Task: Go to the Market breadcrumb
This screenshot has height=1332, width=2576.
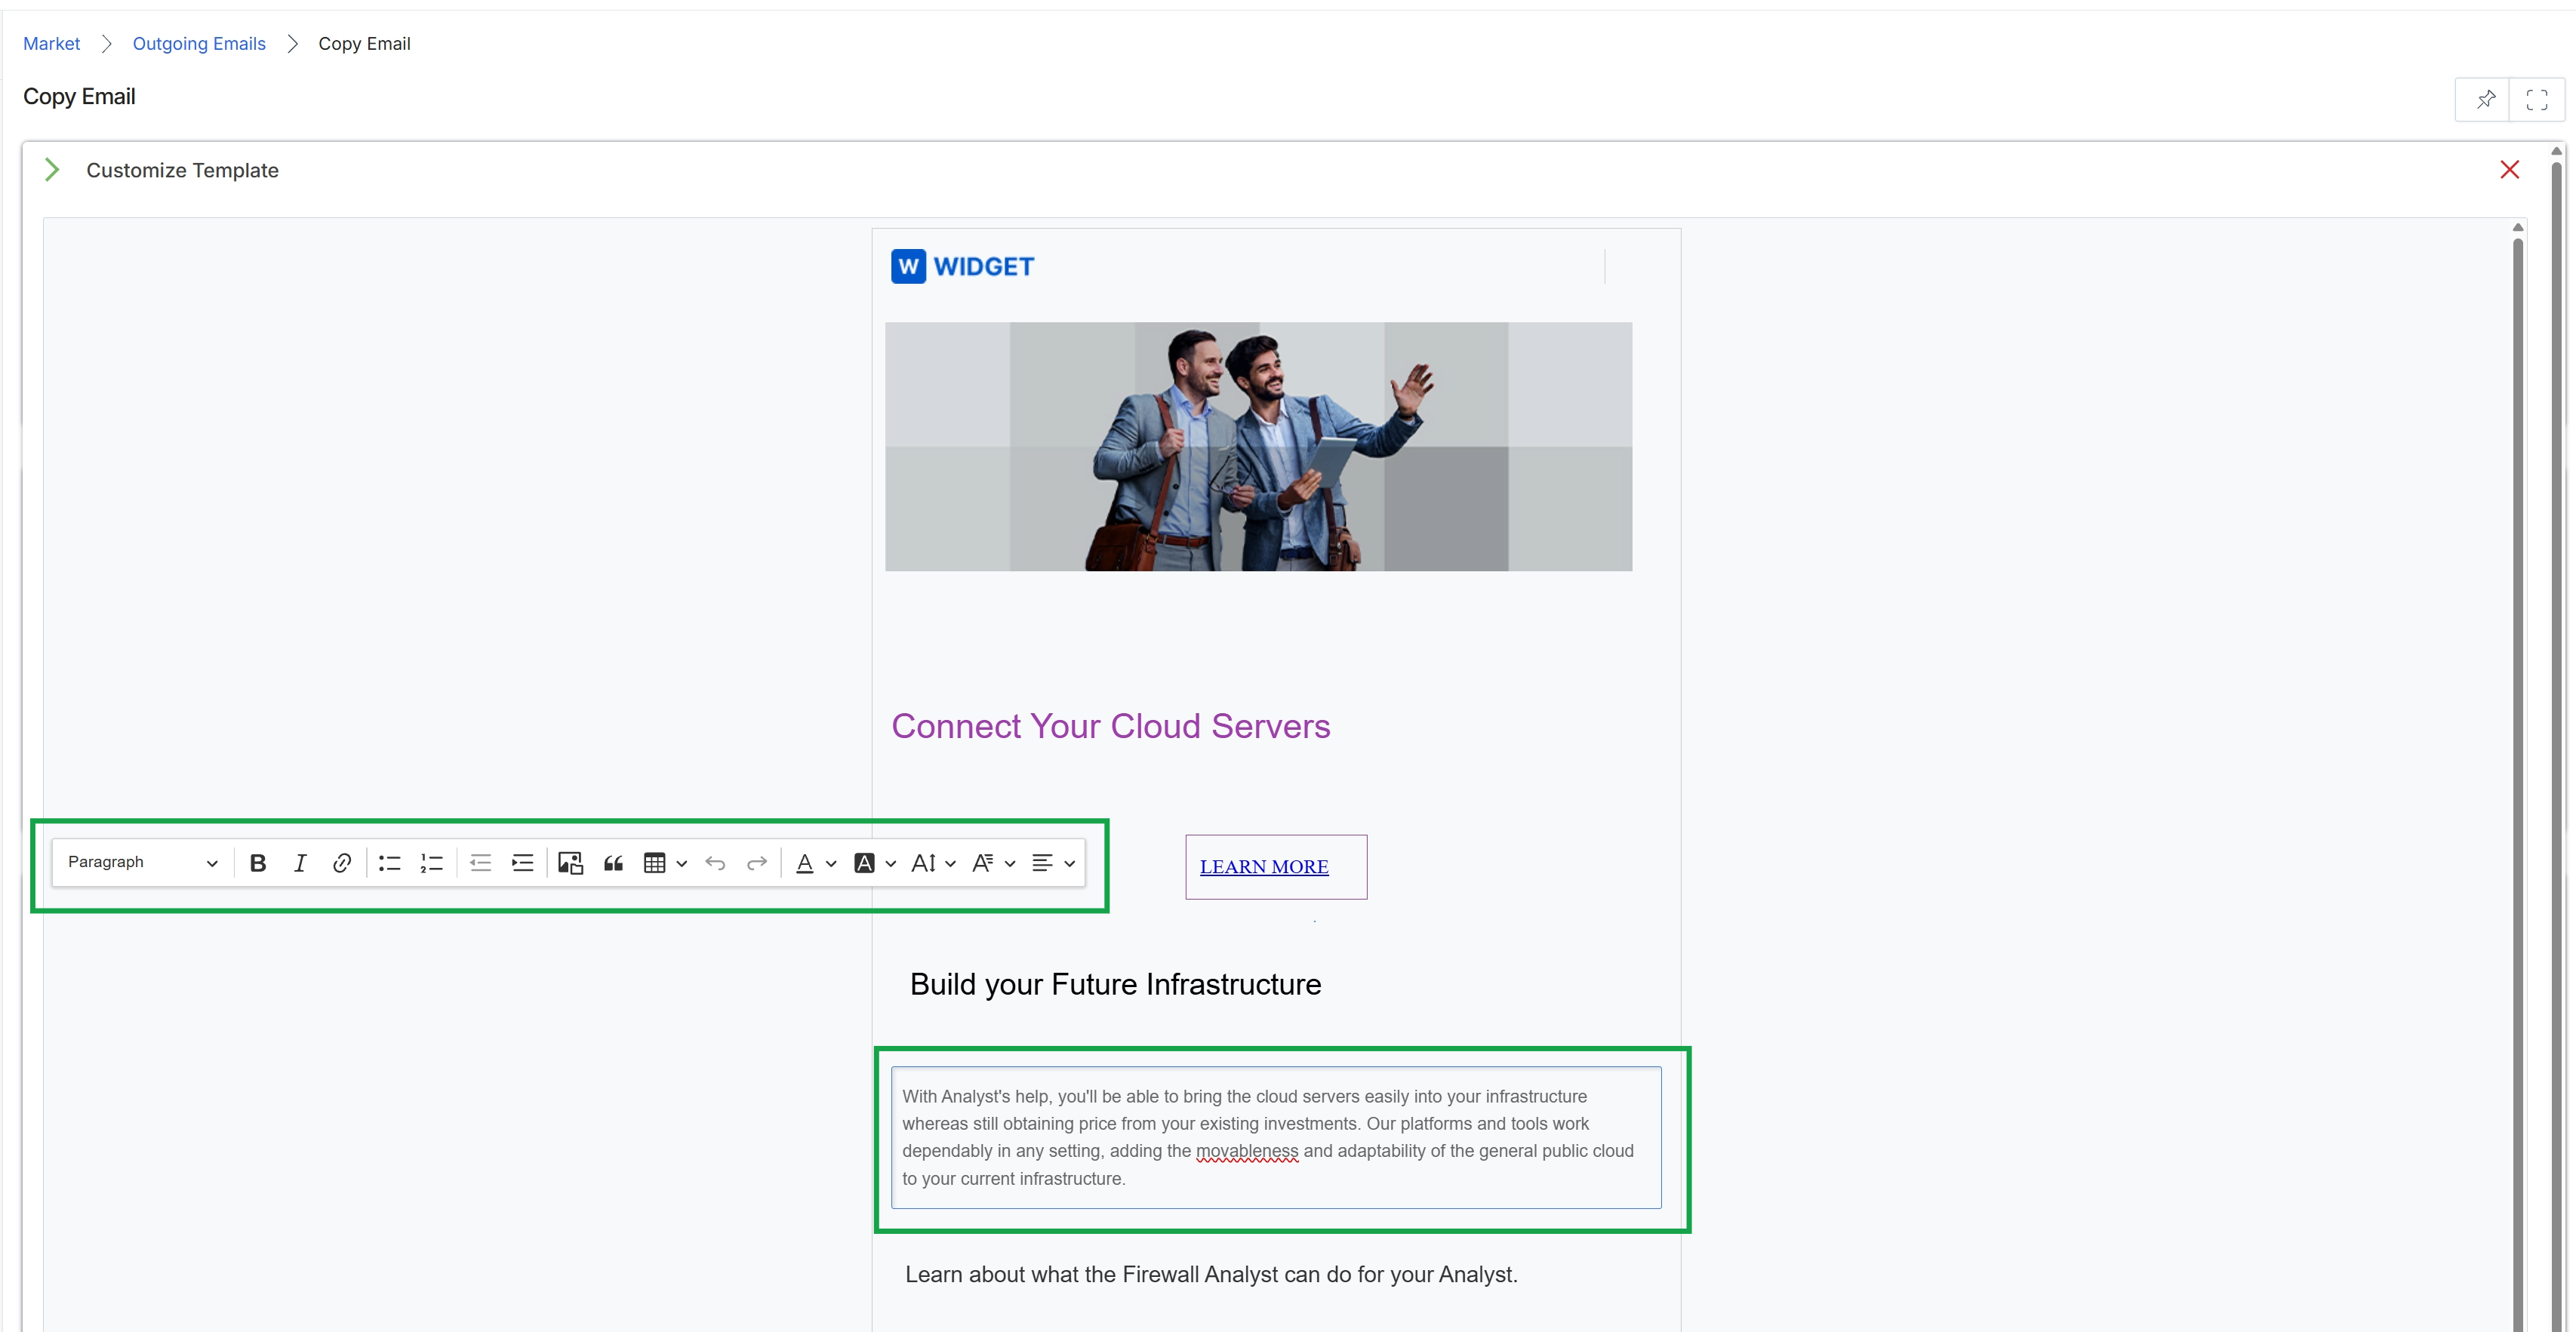Action: point(52,44)
